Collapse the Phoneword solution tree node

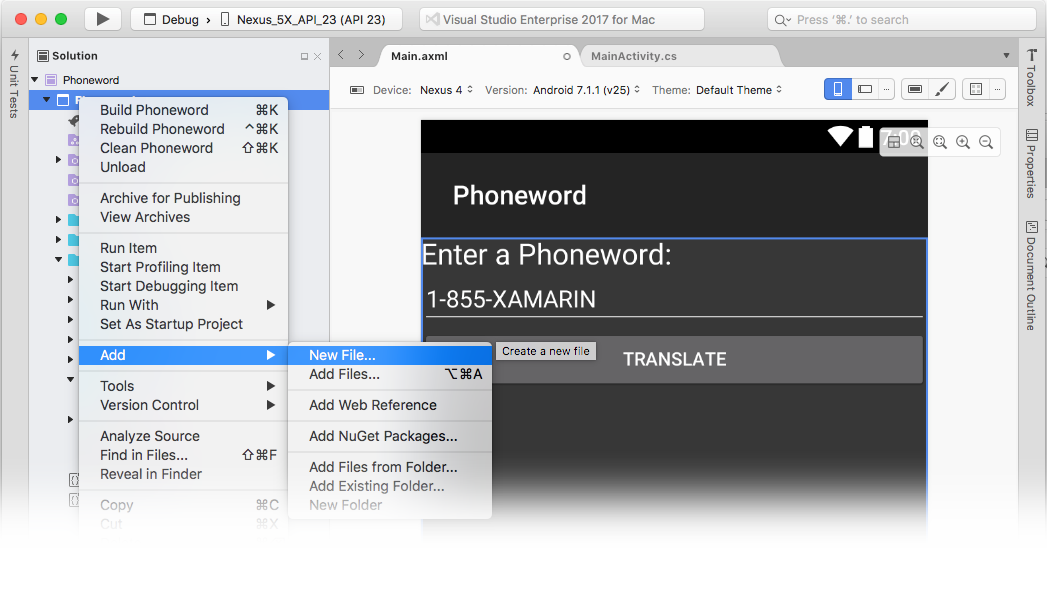click(x=35, y=79)
